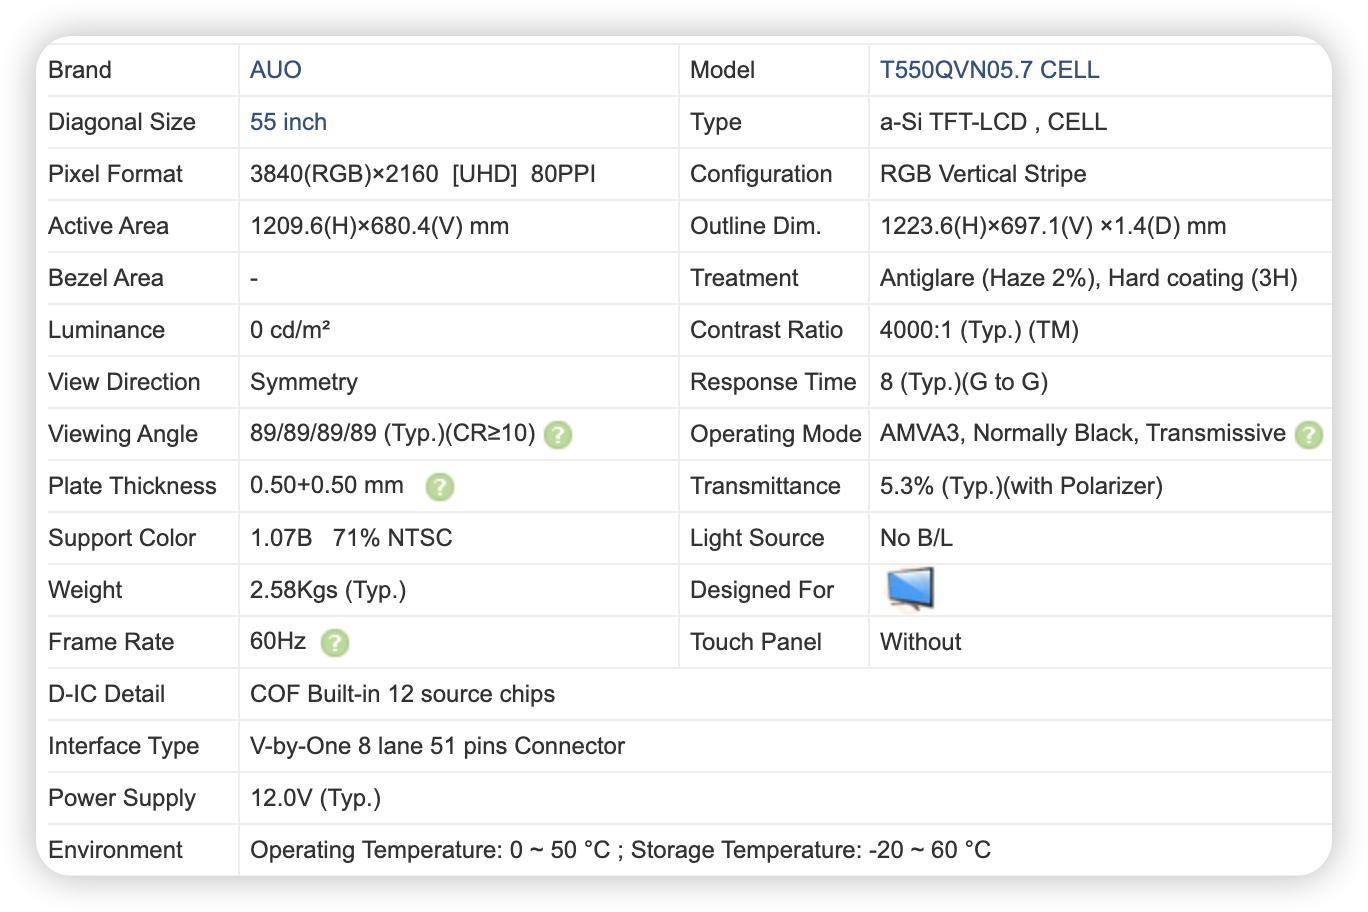
Task: Click the V-by-One 8 lane interface value
Action: [x=437, y=746]
